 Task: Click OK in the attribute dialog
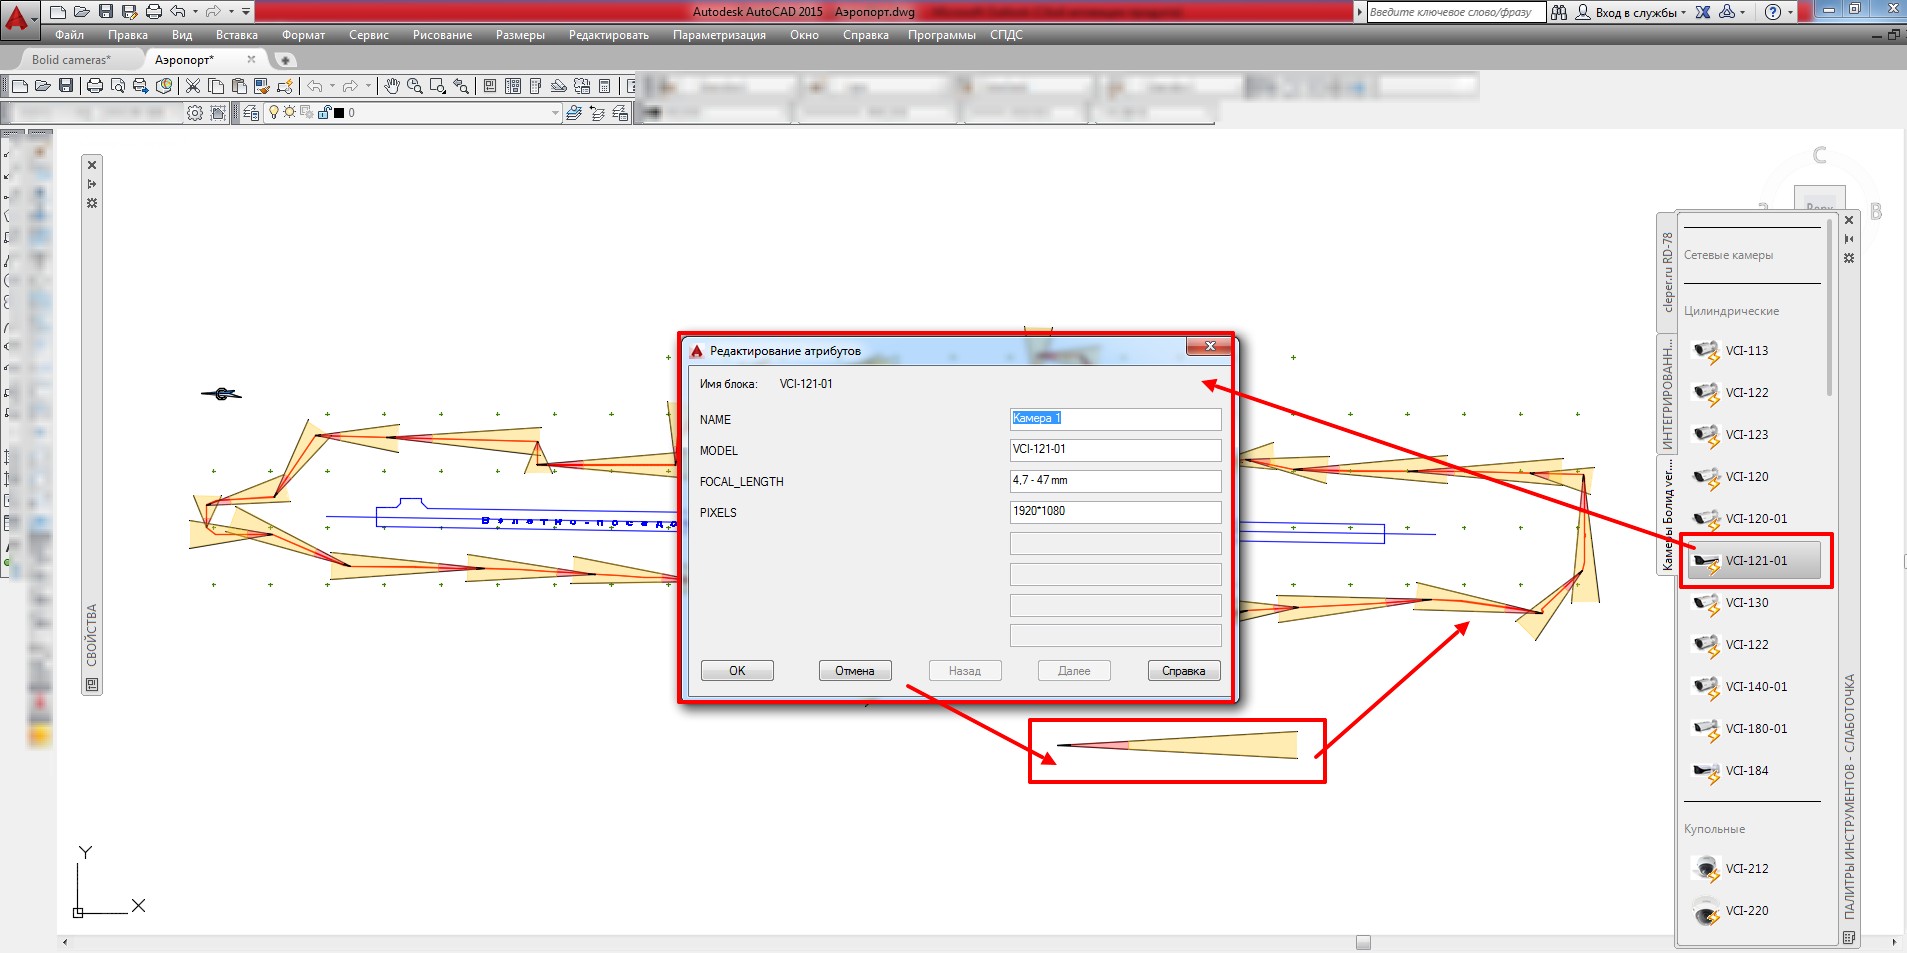737,671
